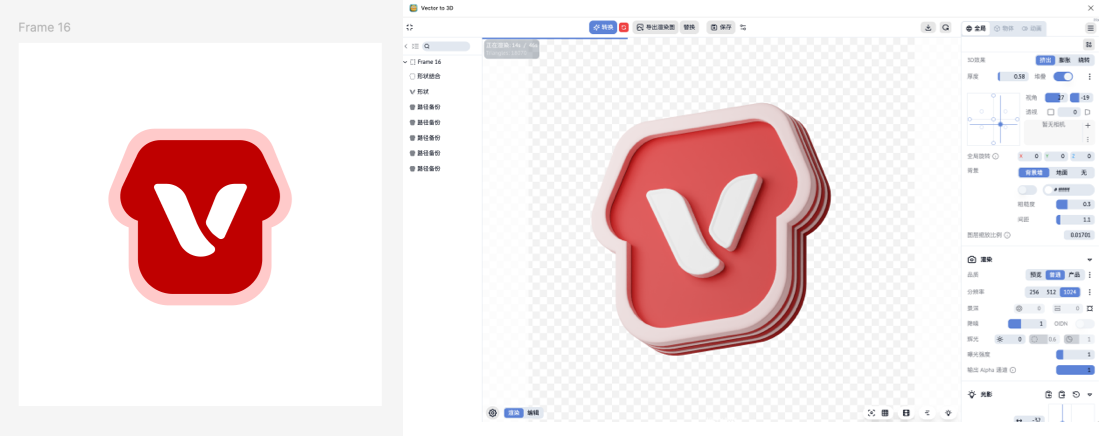
Task: Switch to the 物体 object tab
Action: [x=1003, y=28]
